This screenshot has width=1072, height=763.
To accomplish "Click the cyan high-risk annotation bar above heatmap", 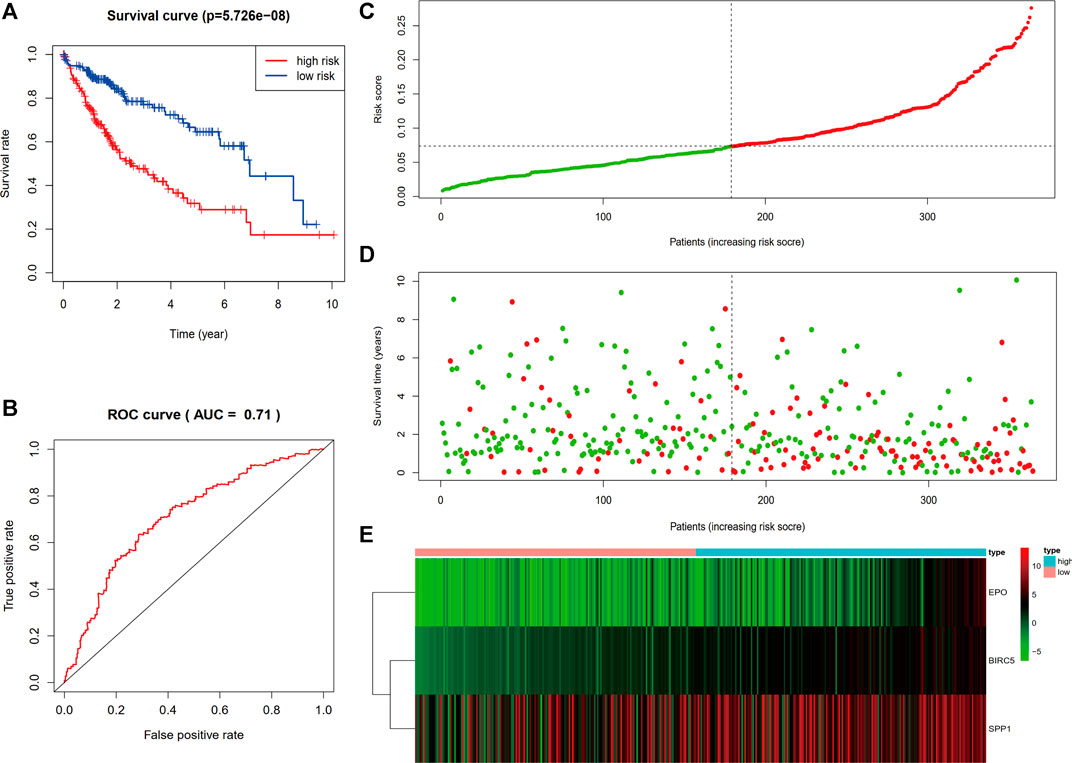I will (x=841, y=552).
